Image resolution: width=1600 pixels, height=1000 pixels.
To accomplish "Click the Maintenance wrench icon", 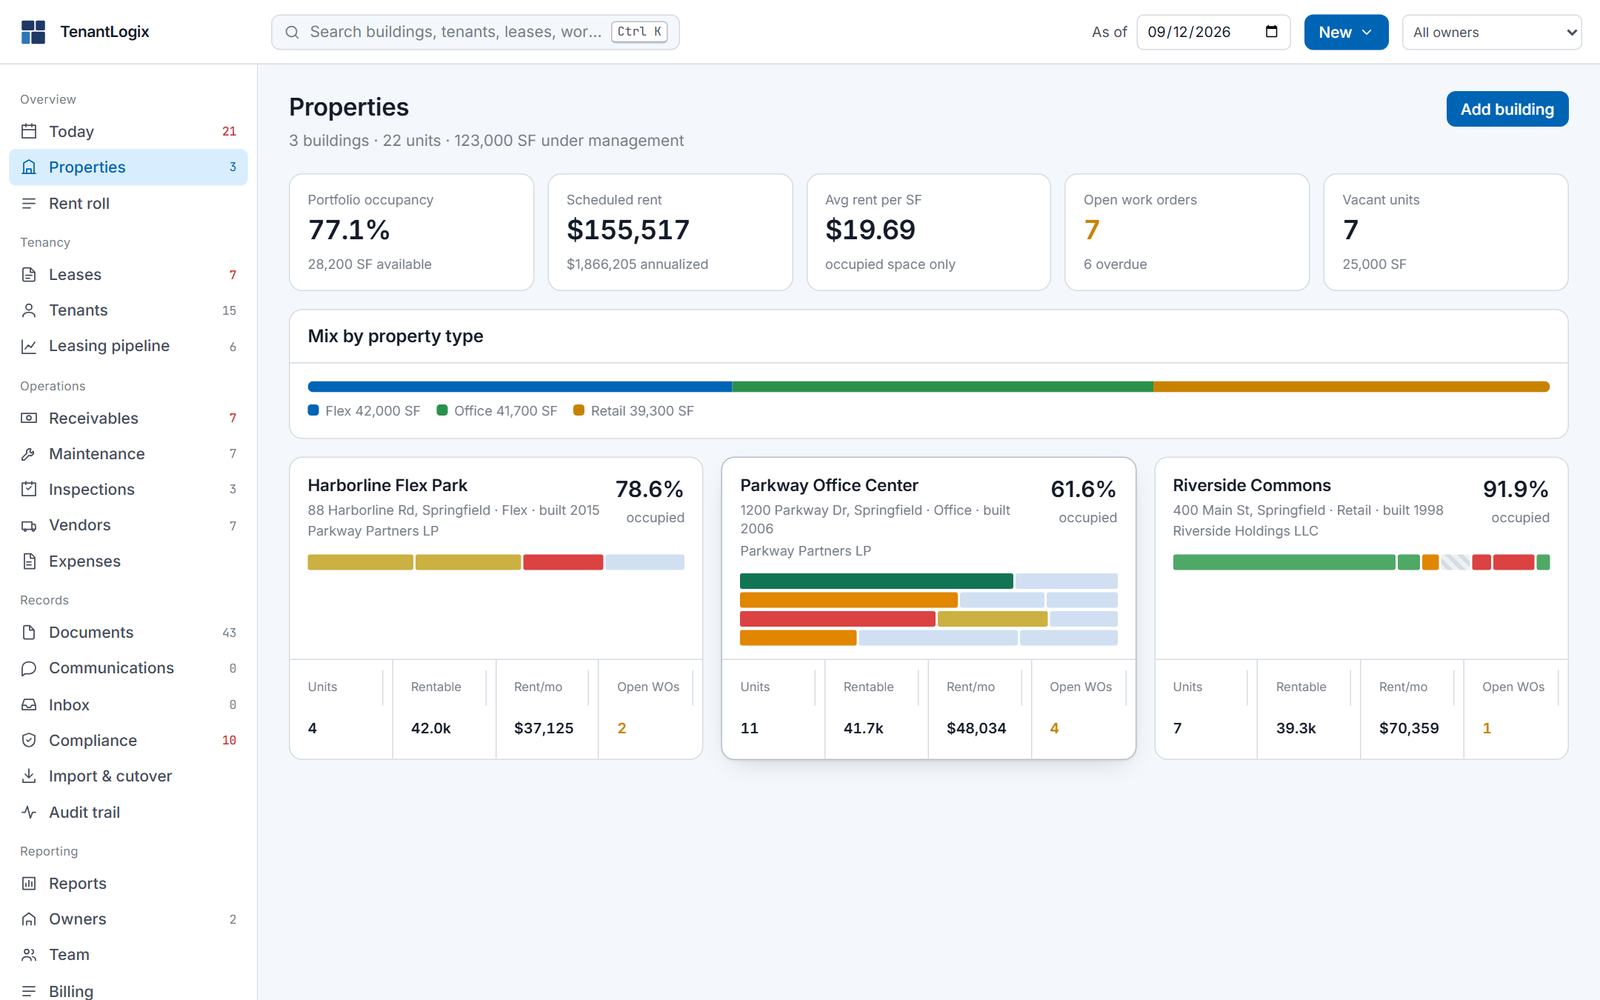I will [x=29, y=454].
